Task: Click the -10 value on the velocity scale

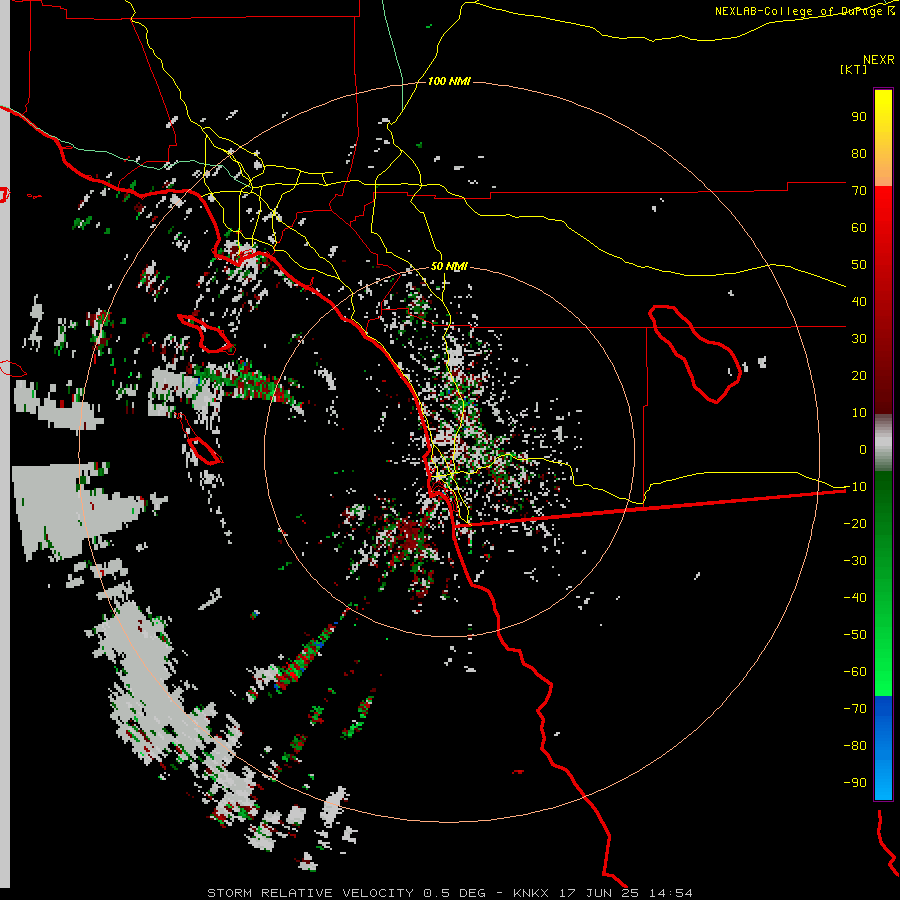Action: tap(855, 487)
